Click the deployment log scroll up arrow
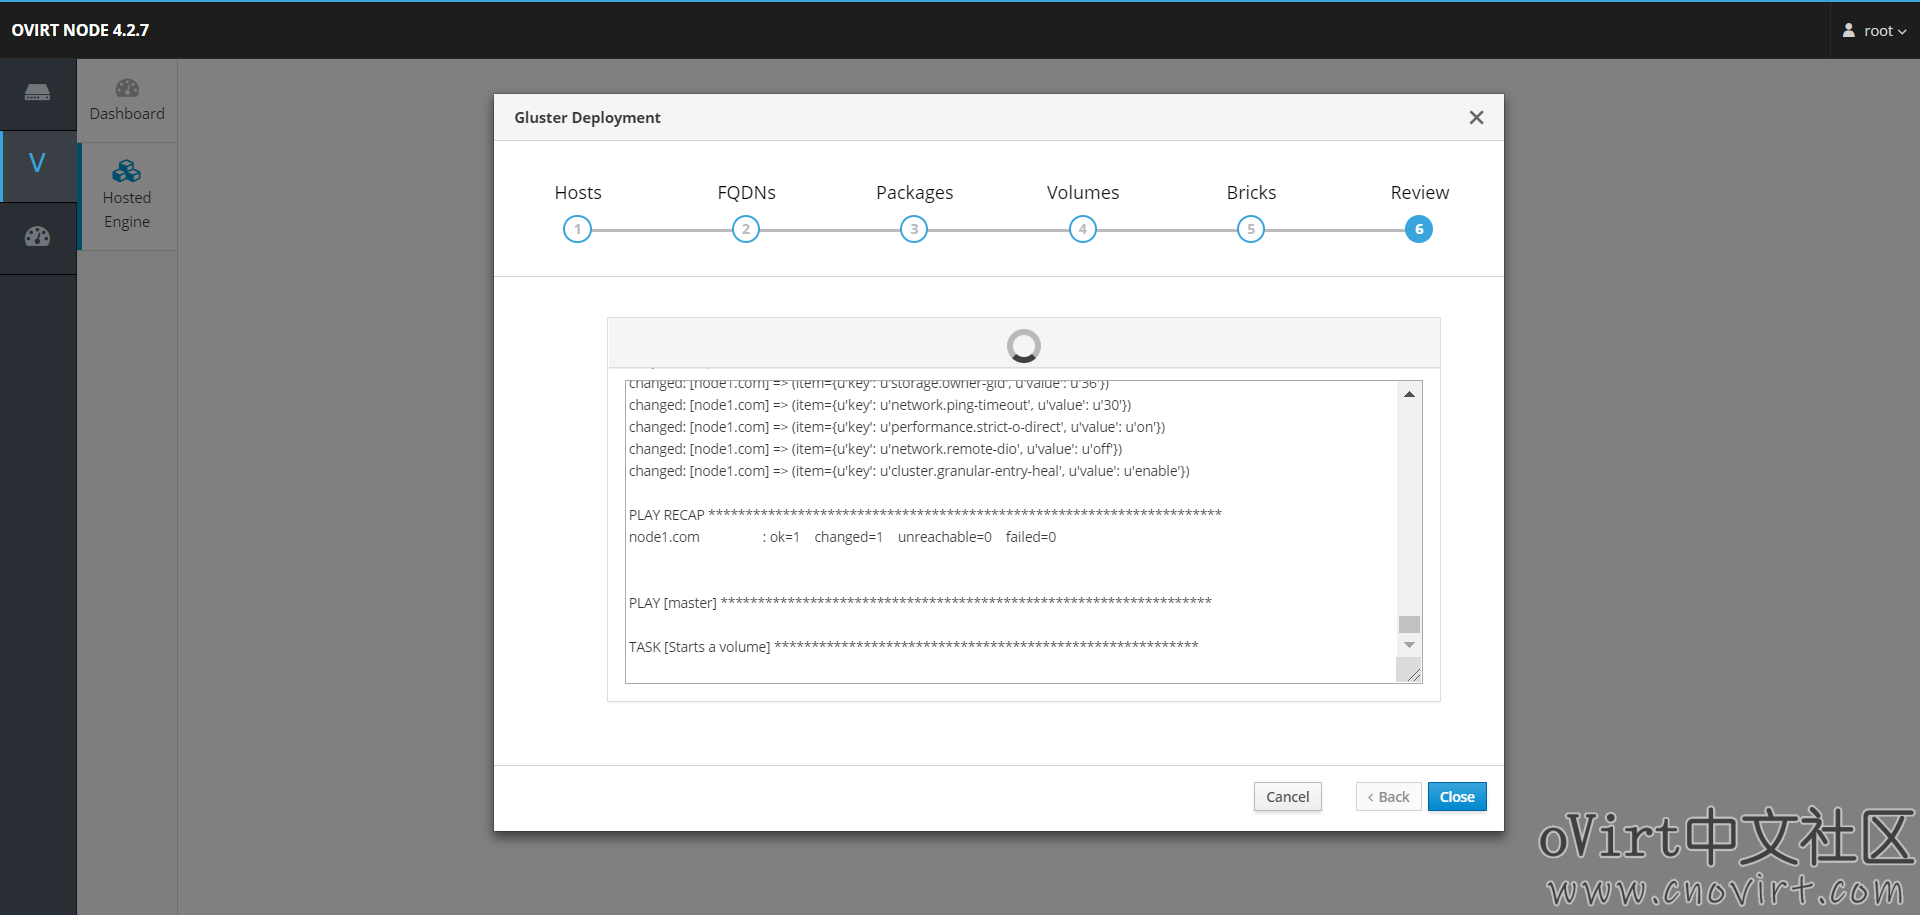Viewport: 1920px width, 915px height. click(x=1409, y=394)
